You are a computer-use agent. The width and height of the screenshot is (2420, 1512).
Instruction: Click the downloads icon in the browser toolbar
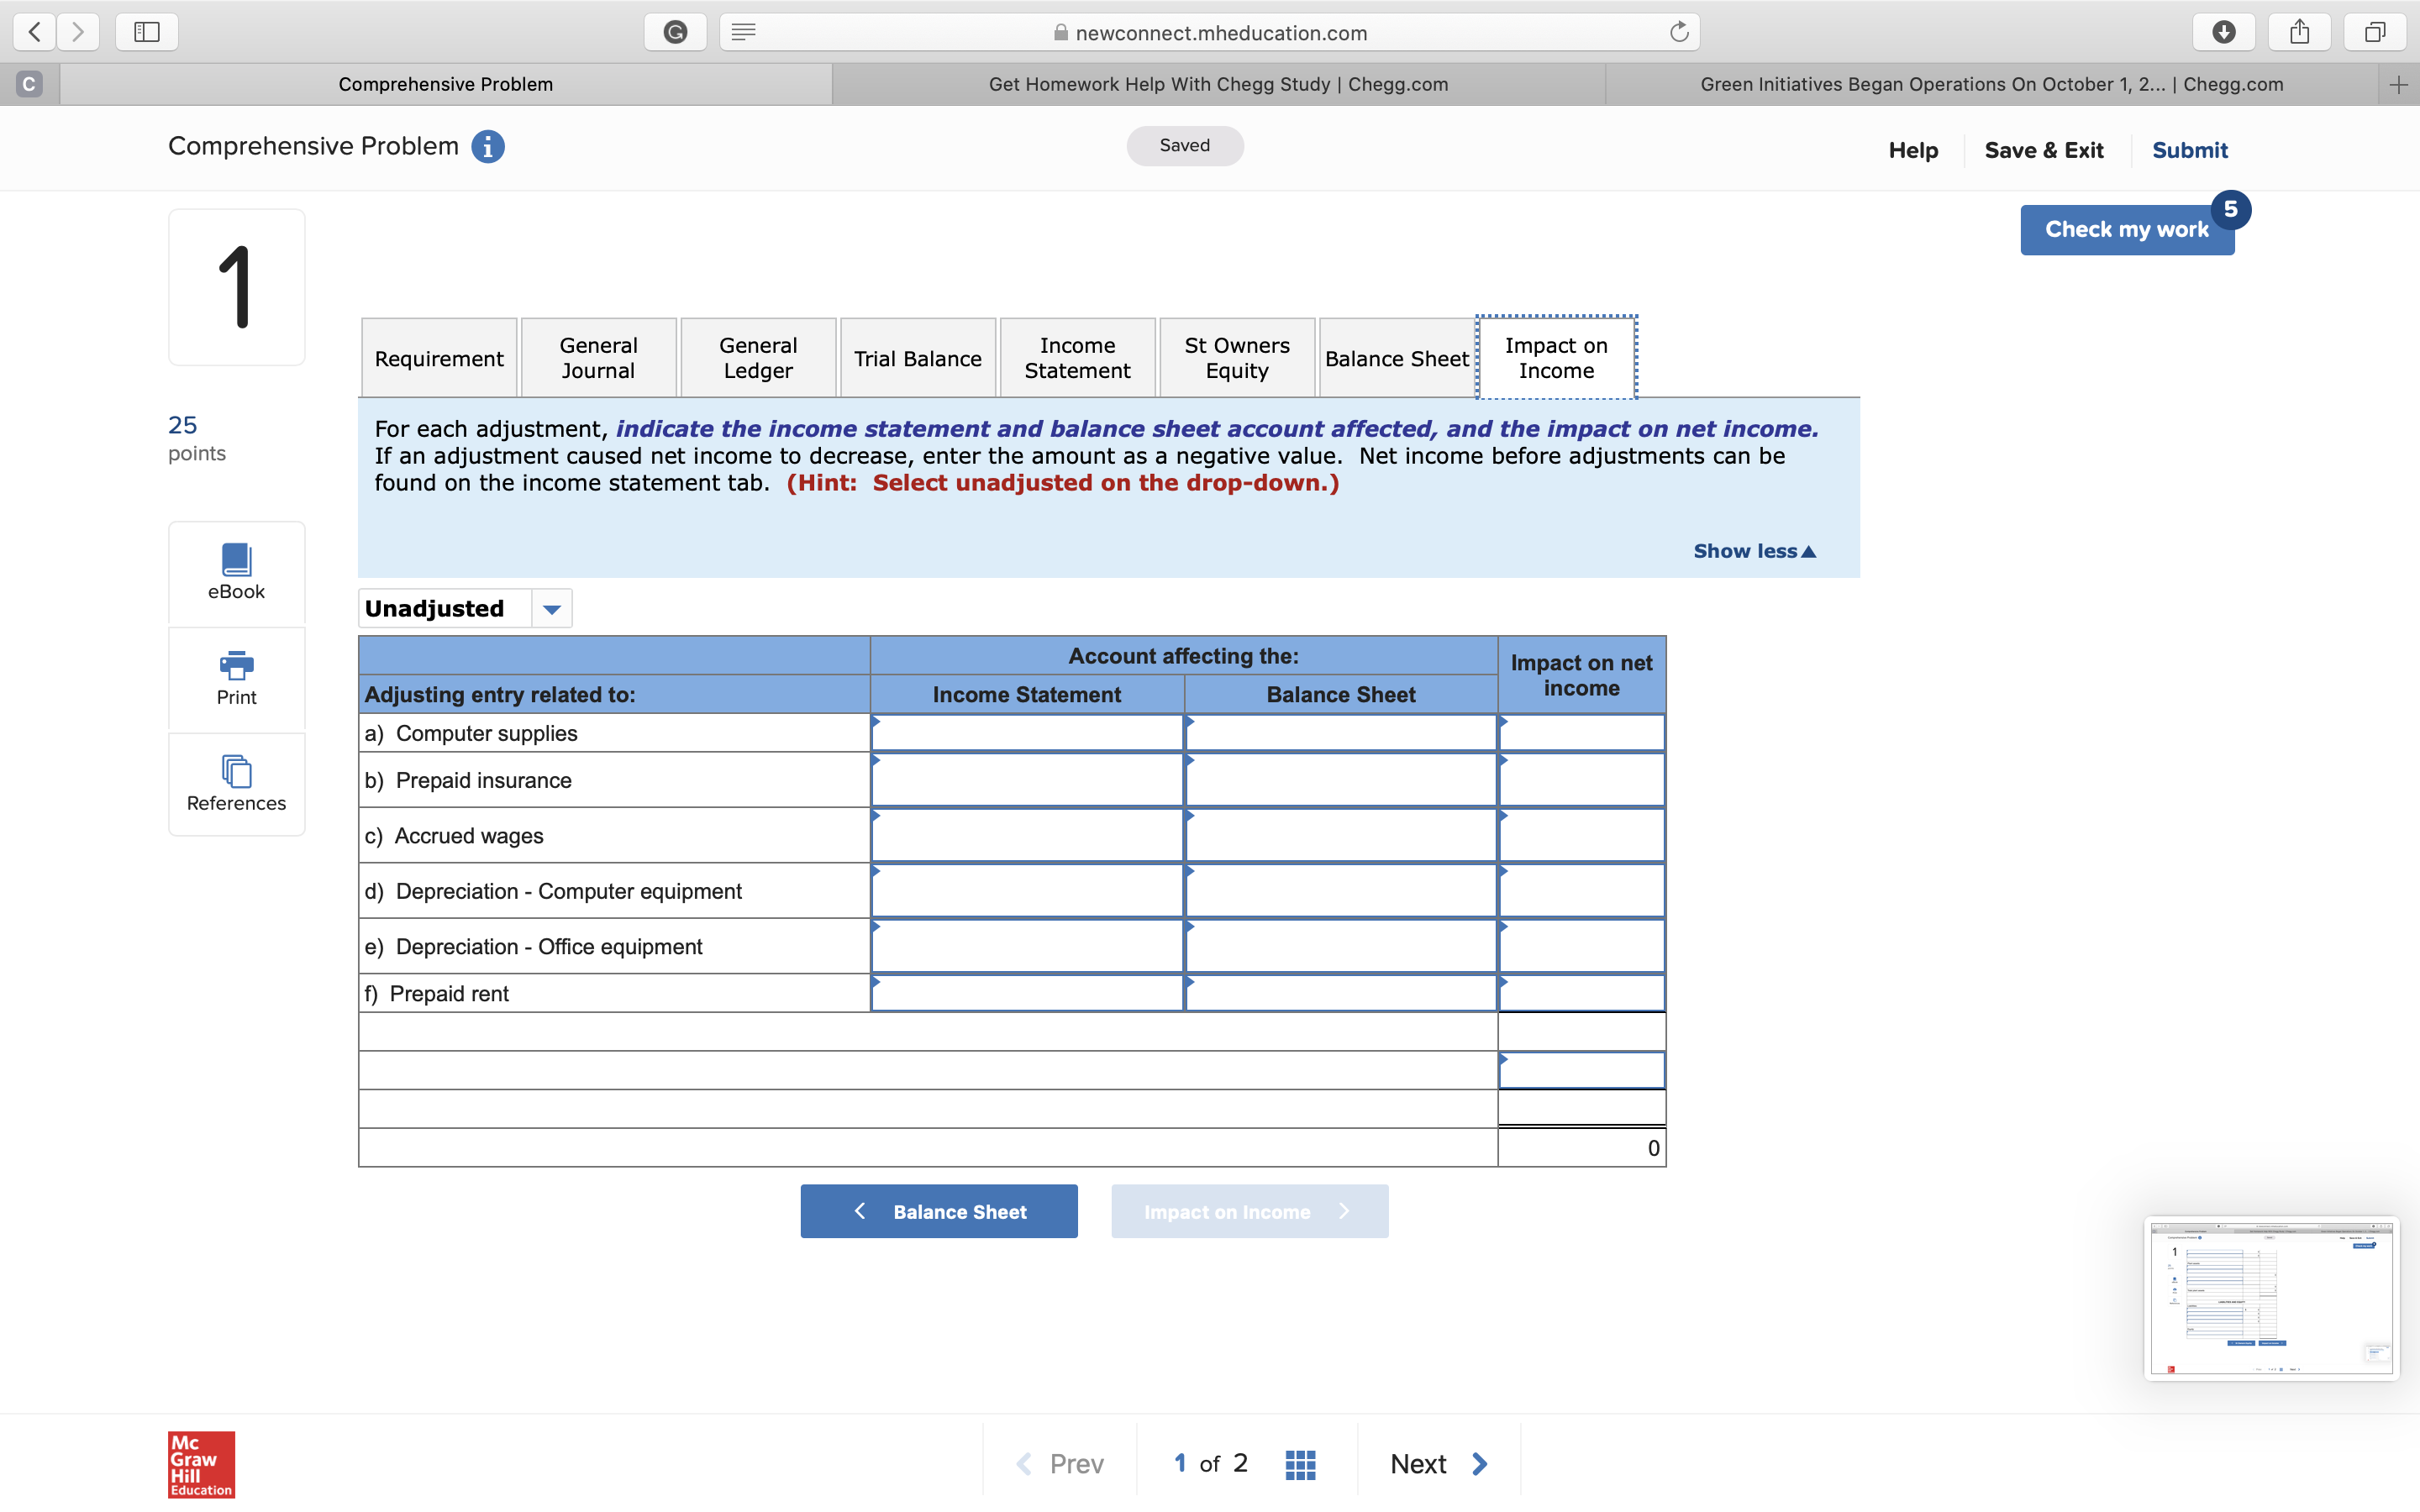[2223, 31]
